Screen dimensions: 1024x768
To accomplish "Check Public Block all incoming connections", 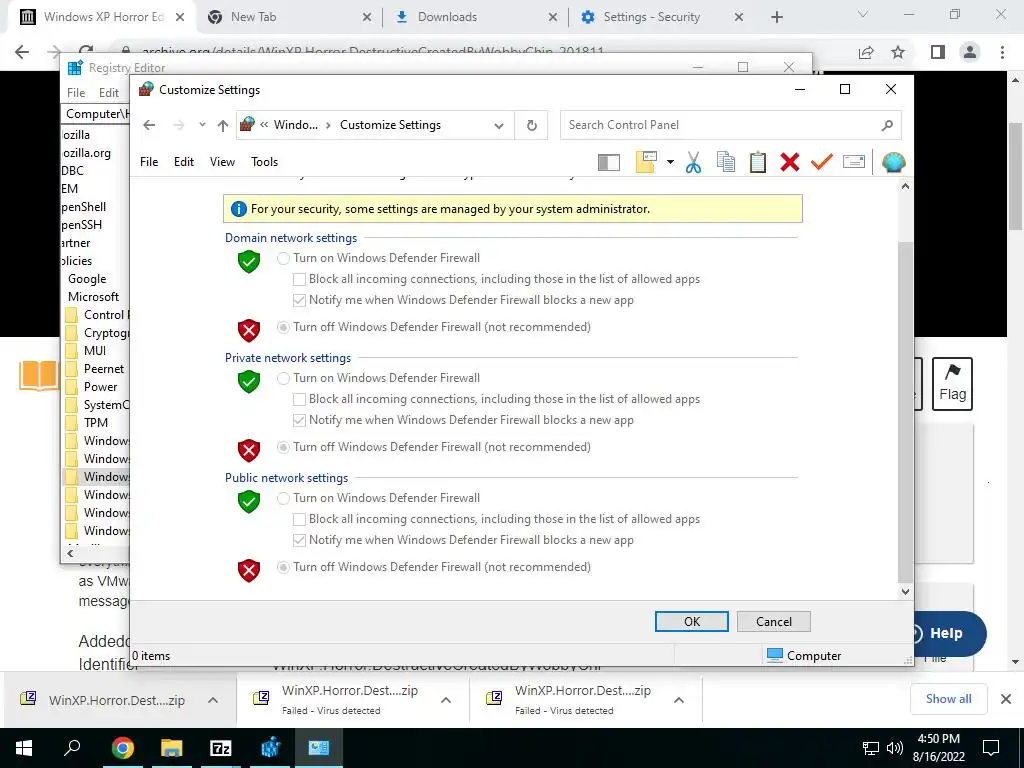I will [299, 519].
